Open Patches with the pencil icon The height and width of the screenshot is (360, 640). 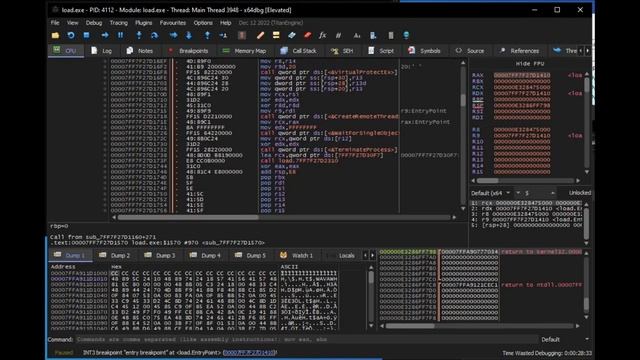(x=260, y=36)
